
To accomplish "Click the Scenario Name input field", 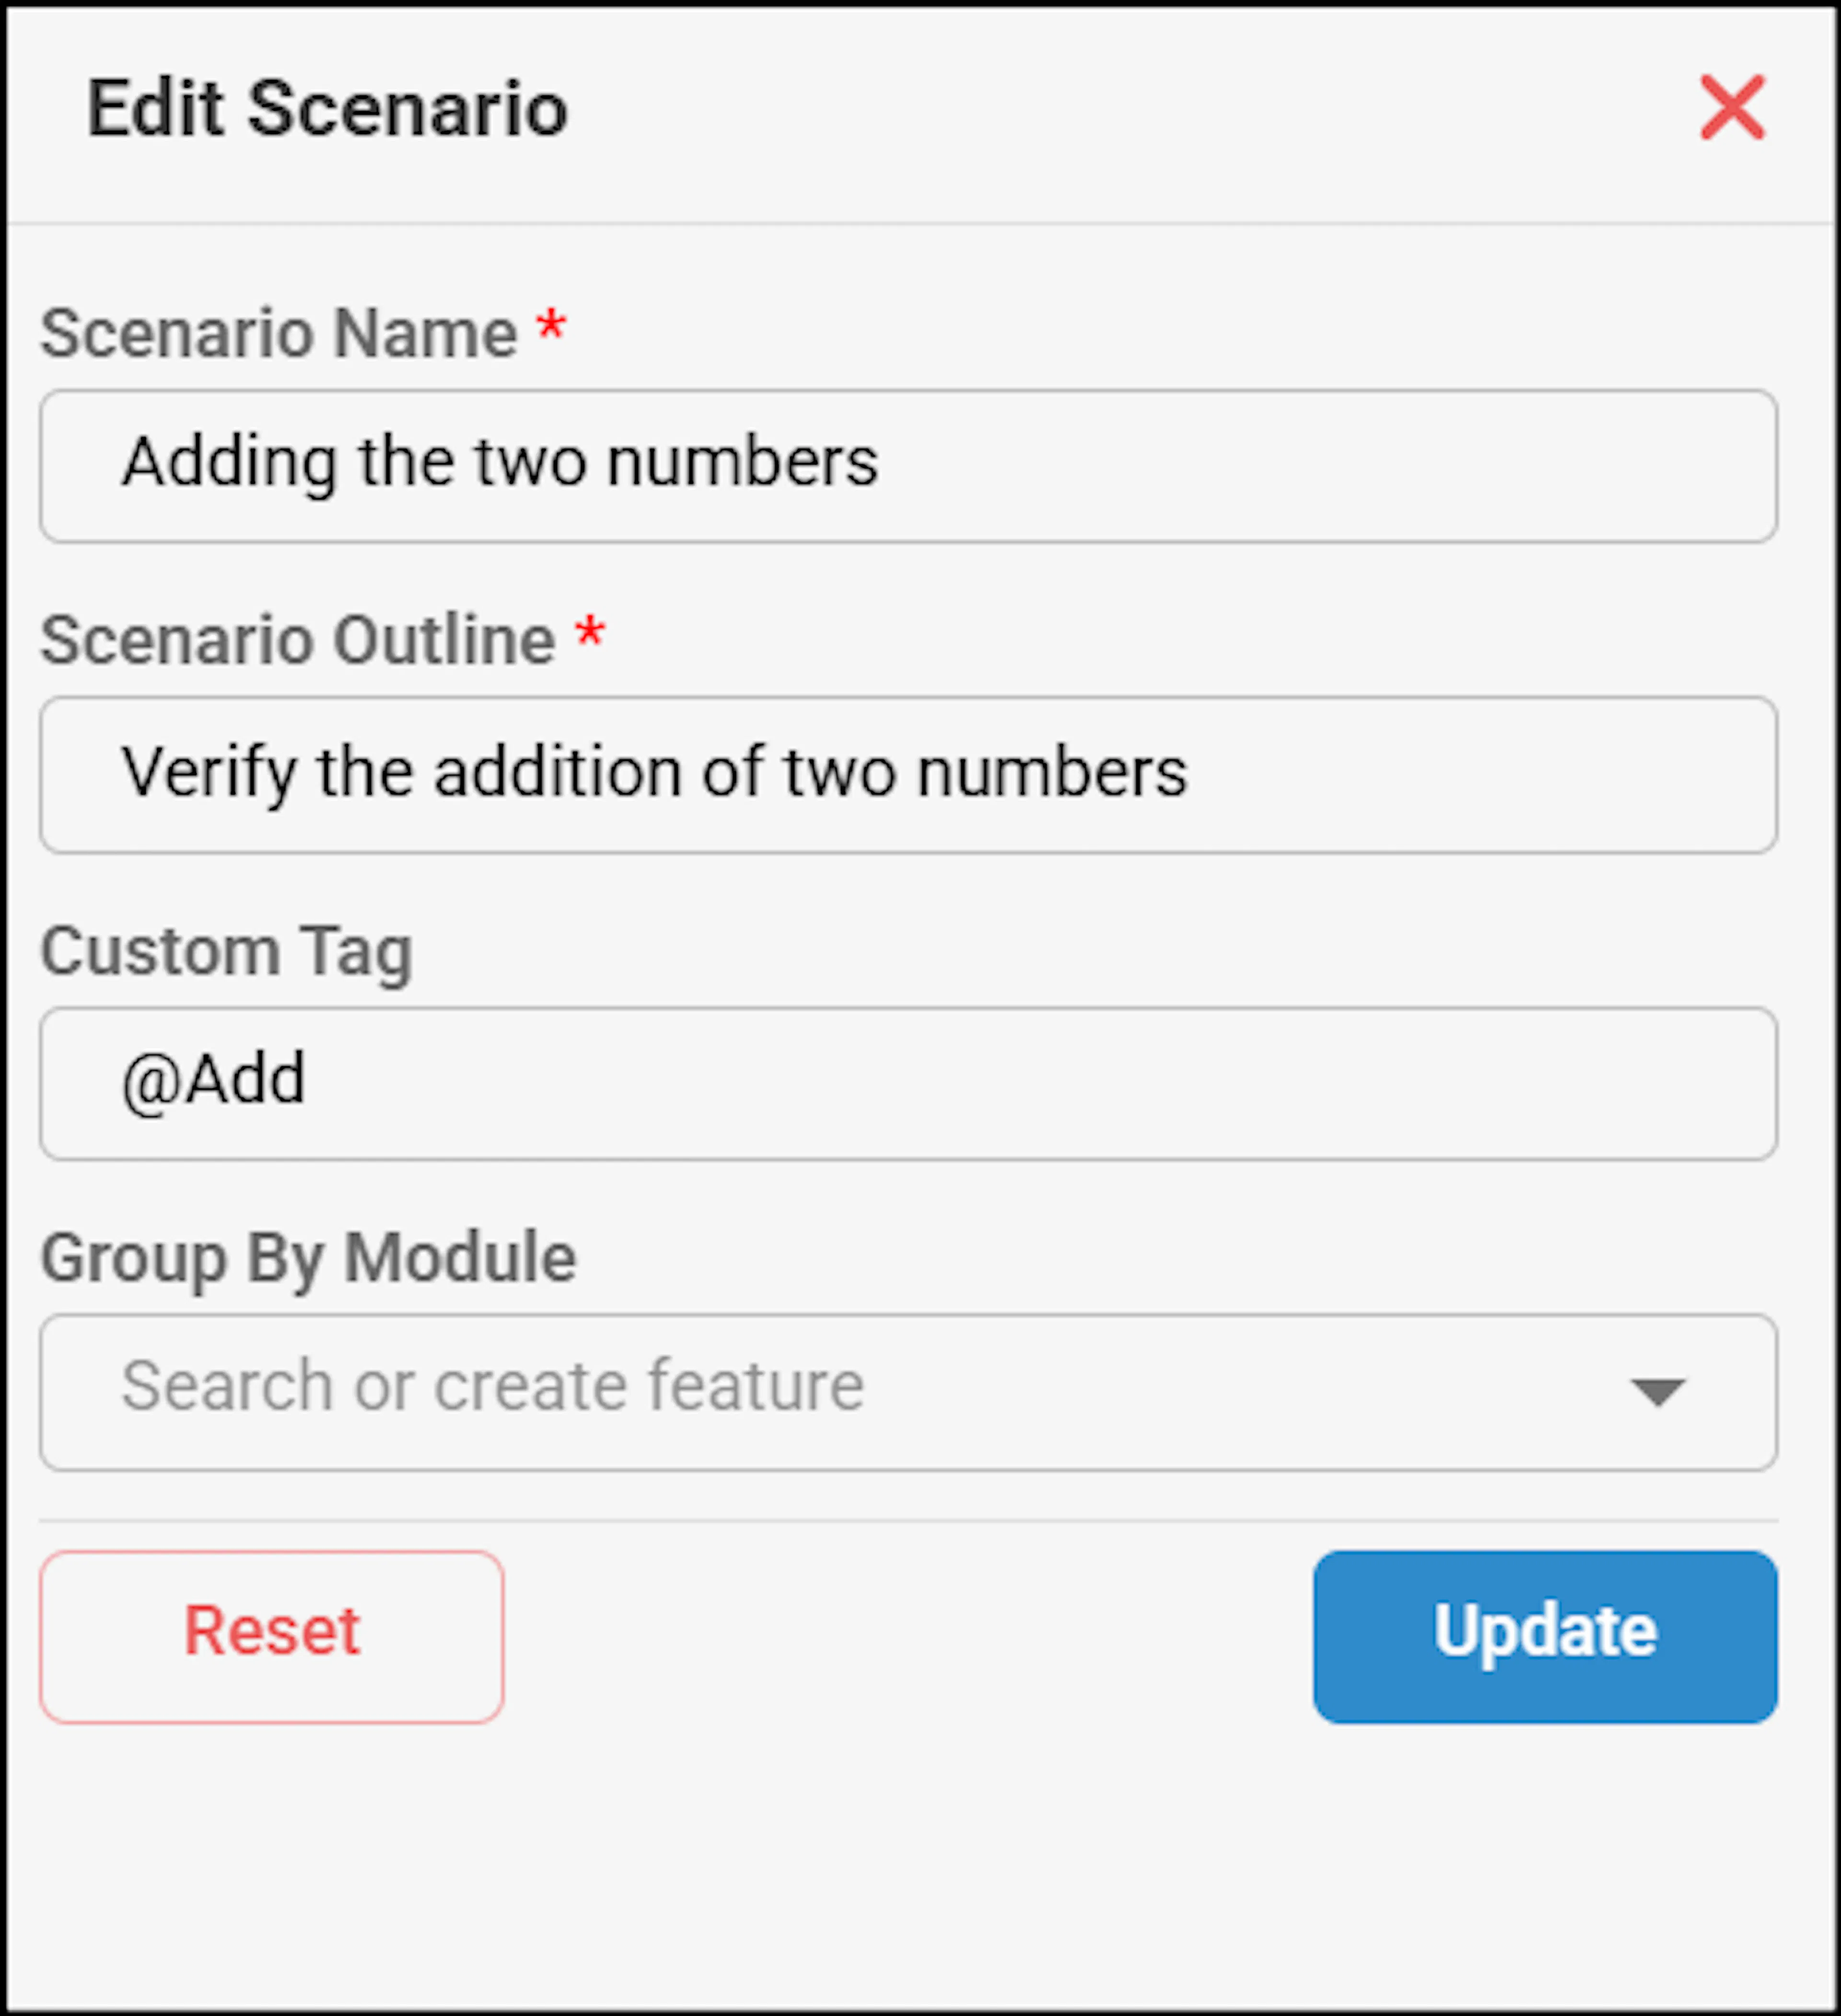I will (908, 466).
